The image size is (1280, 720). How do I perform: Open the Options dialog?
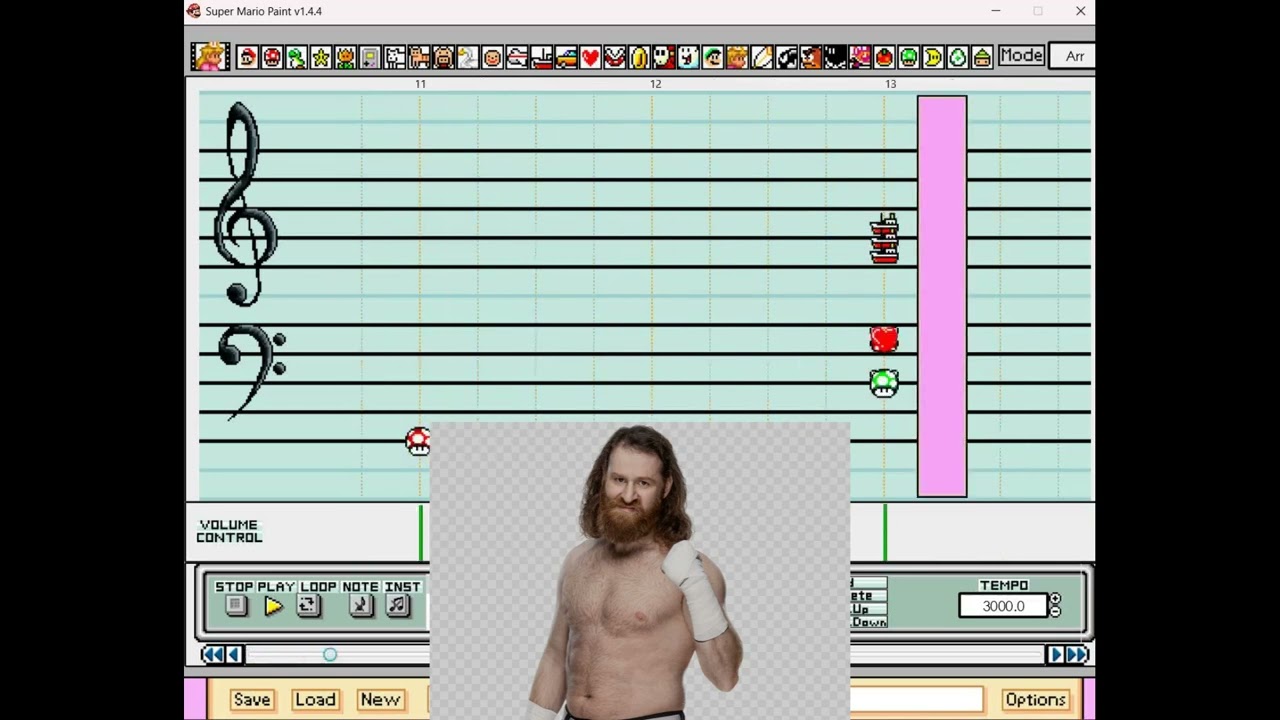click(x=1035, y=699)
